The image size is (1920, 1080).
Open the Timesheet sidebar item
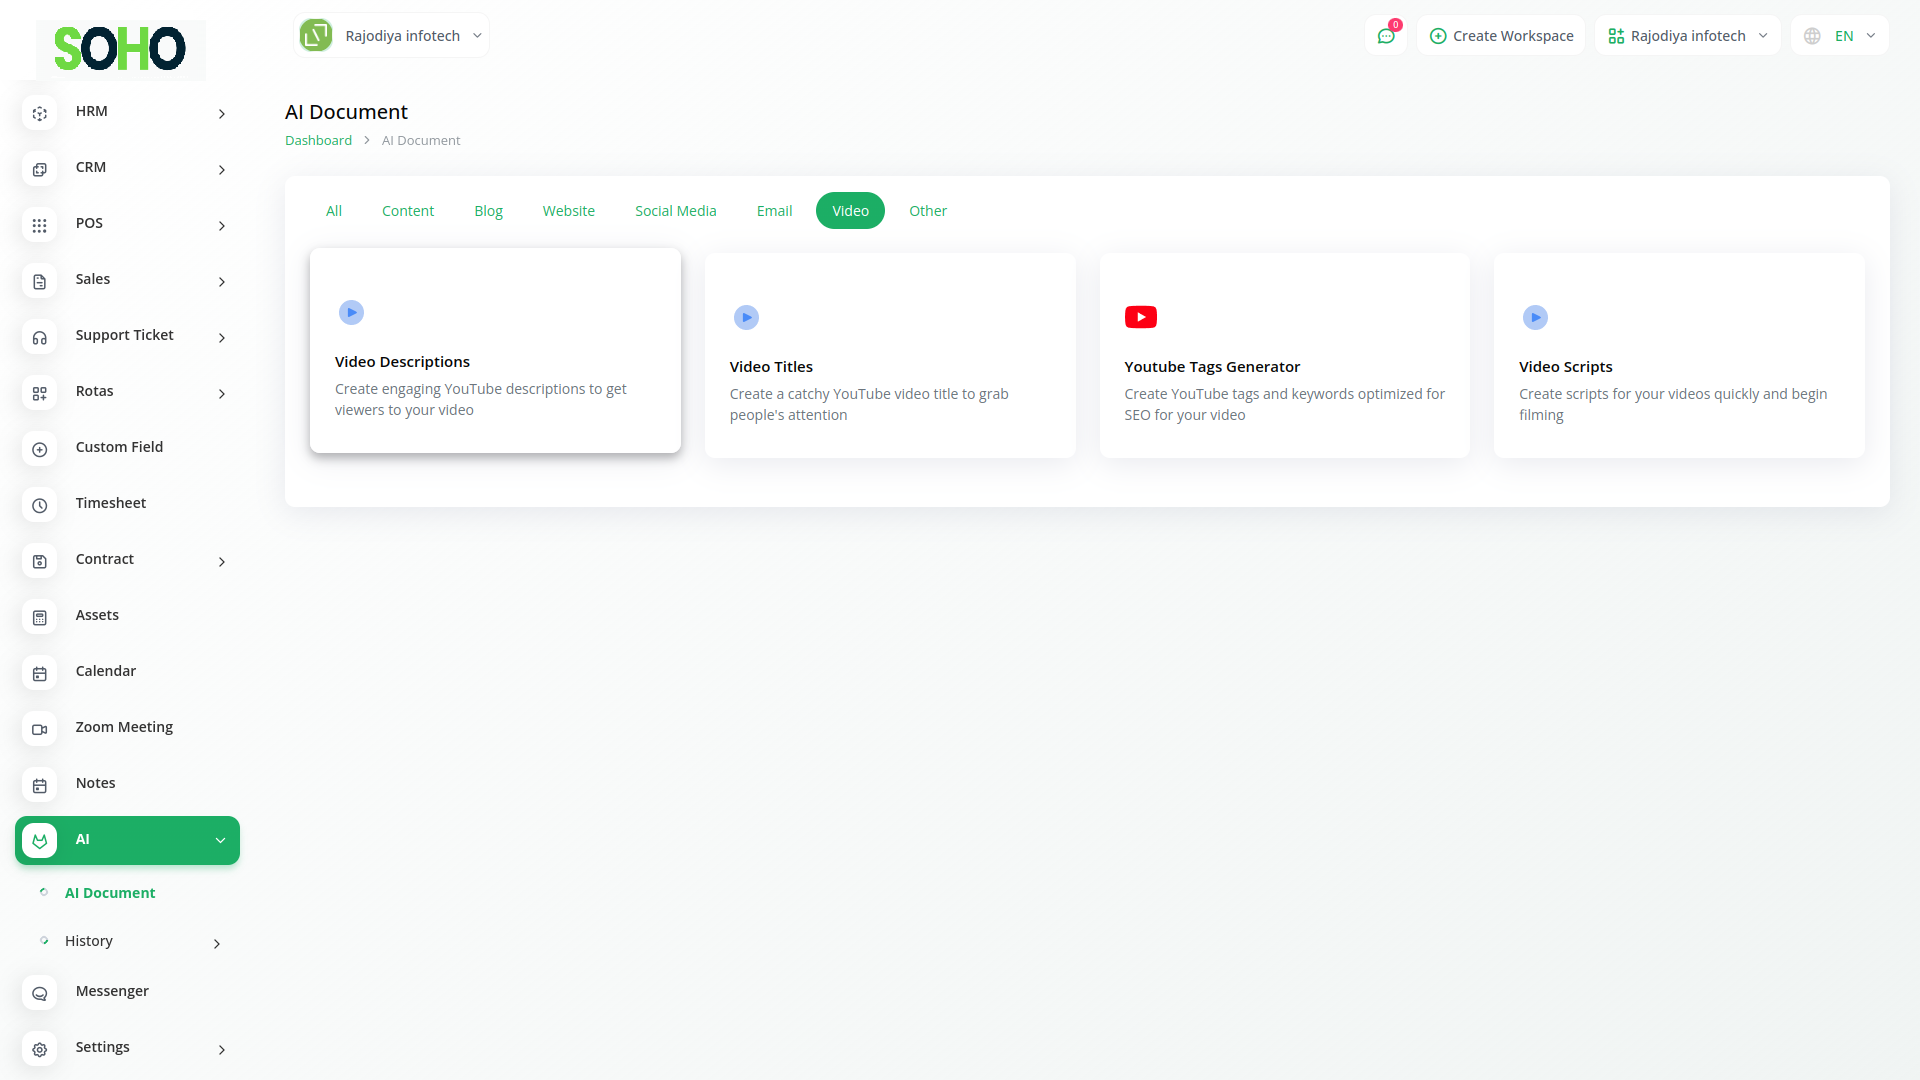tap(110, 503)
